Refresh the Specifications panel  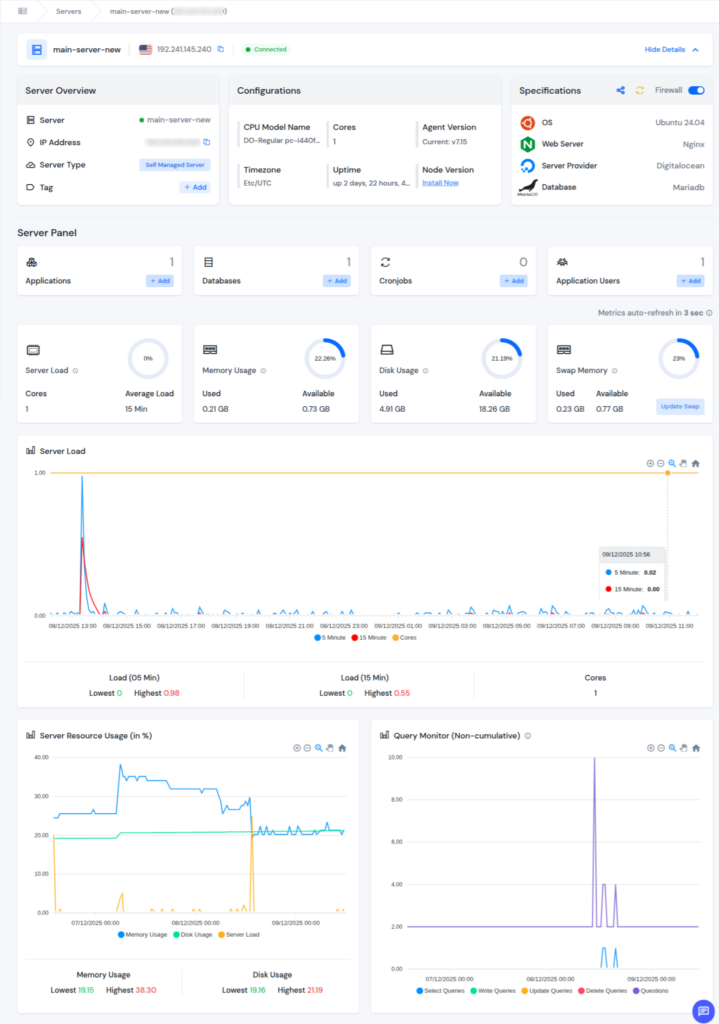point(640,90)
